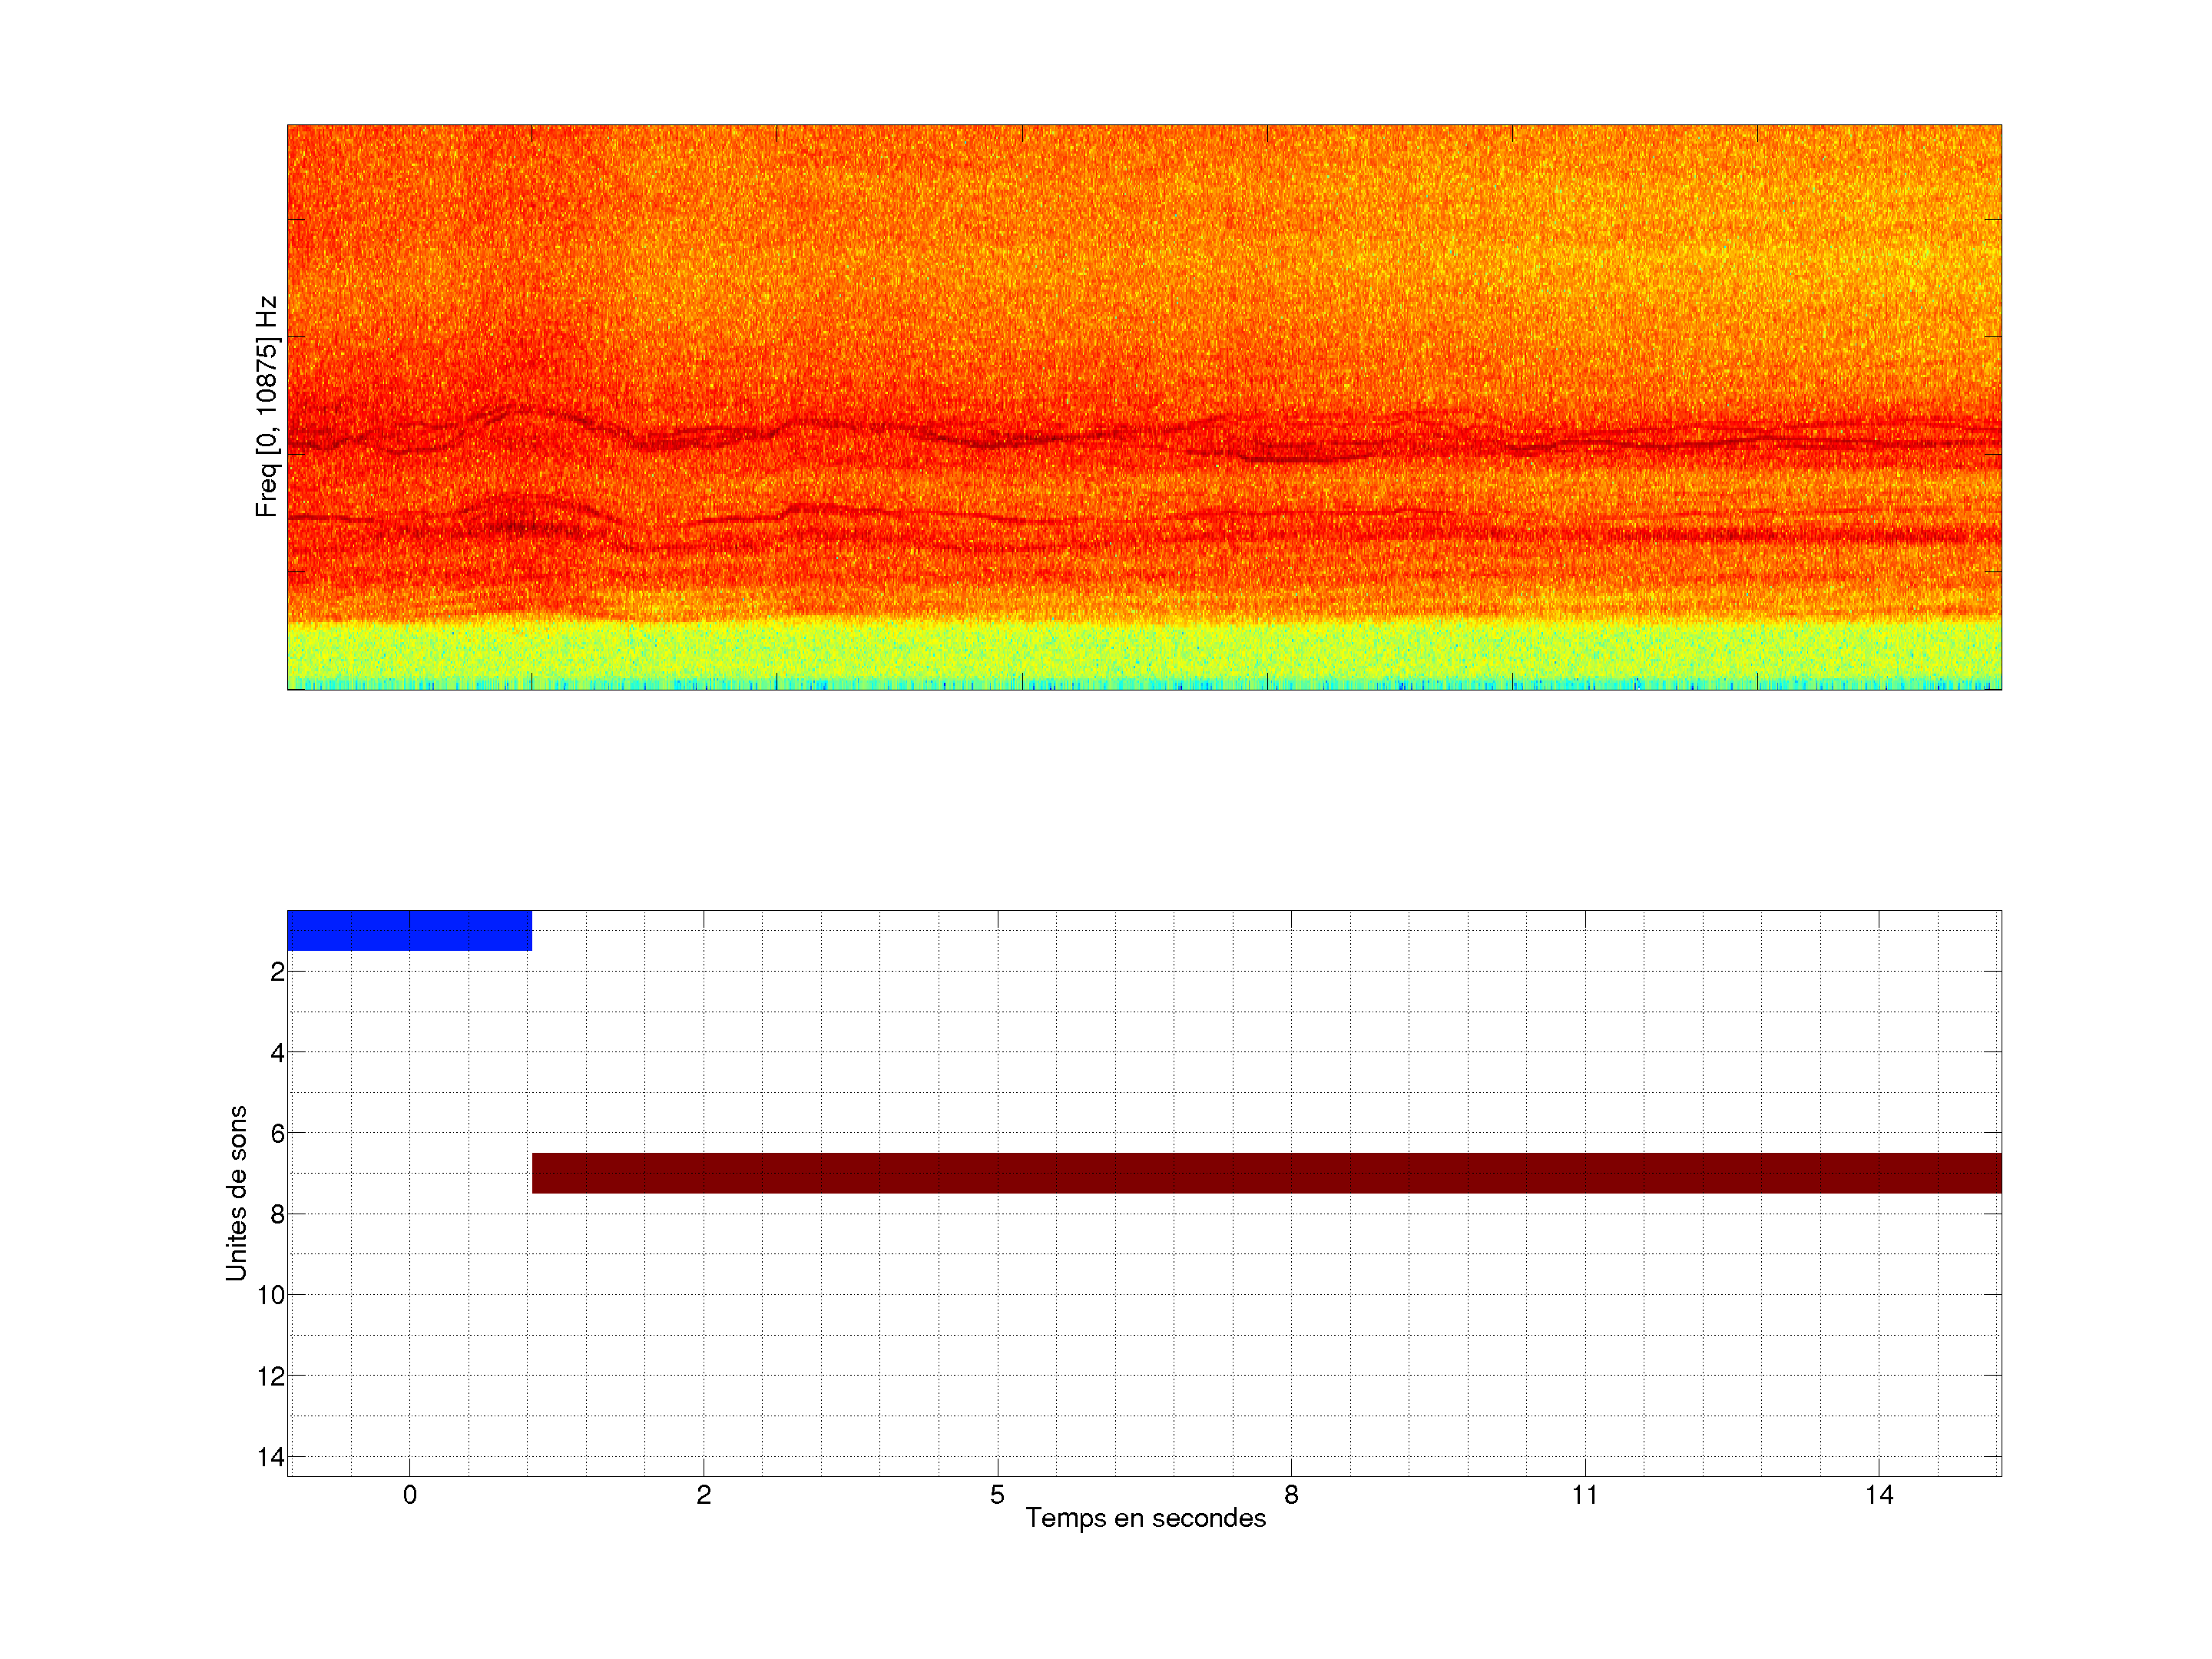Click the 14 tick label on the sound-units axis

(x=271, y=1457)
